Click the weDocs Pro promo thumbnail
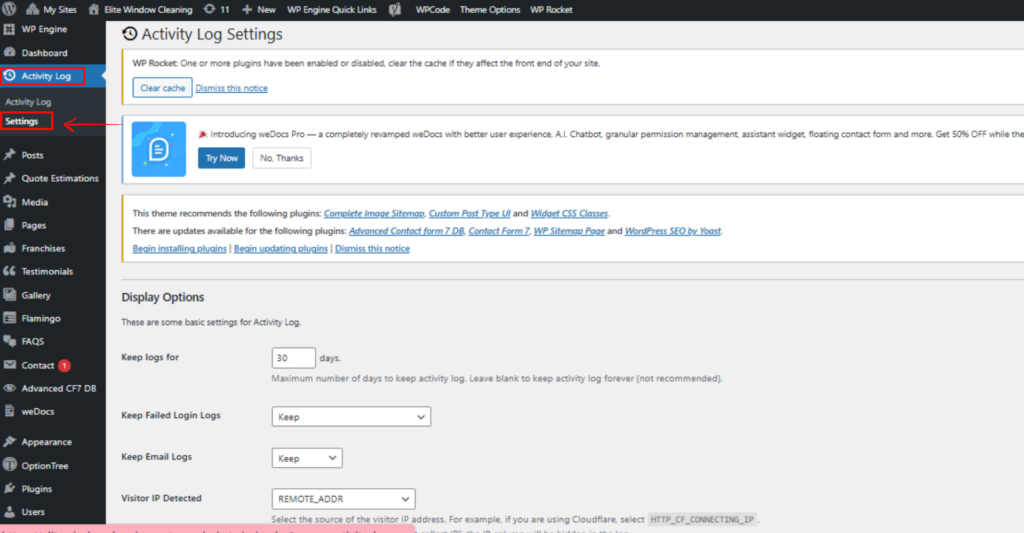 (x=159, y=149)
